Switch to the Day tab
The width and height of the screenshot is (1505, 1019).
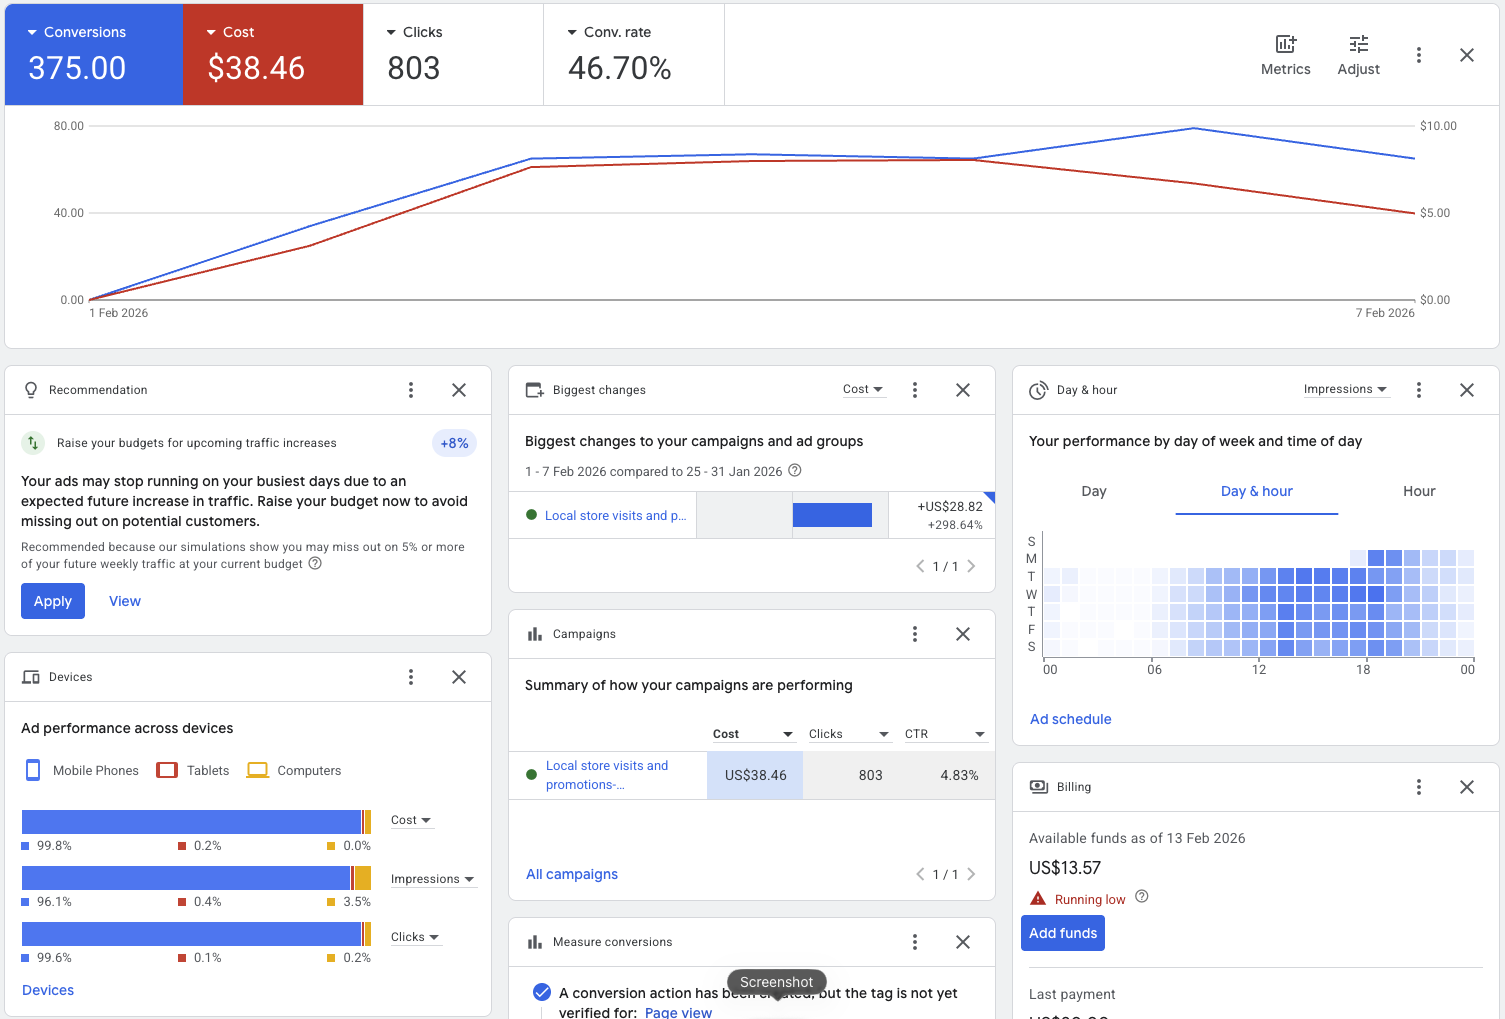pyautogui.click(x=1093, y=491)
